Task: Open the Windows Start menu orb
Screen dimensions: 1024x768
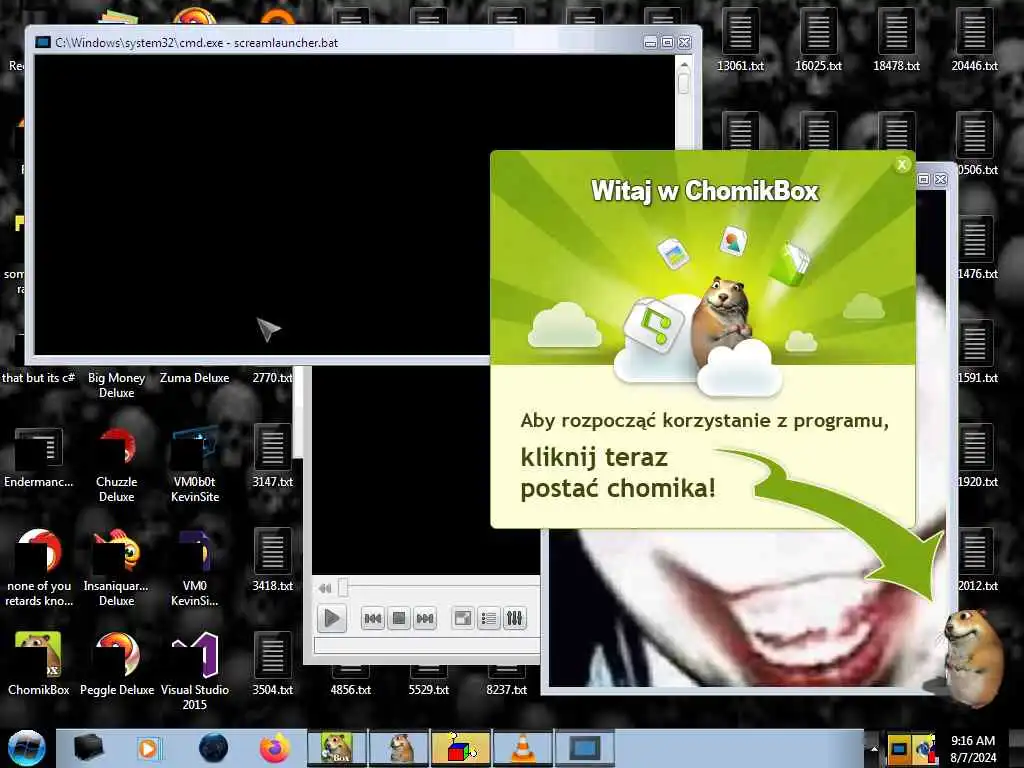Action: tap(26, 748)
